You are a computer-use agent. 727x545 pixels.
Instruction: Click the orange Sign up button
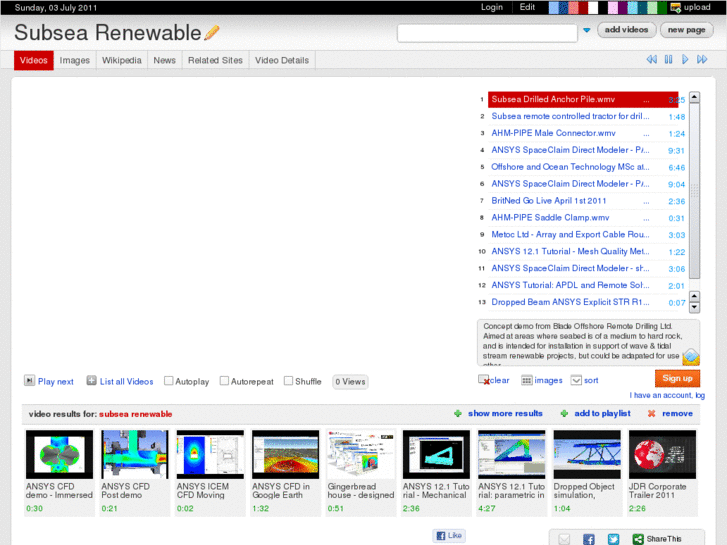point(677,378)
